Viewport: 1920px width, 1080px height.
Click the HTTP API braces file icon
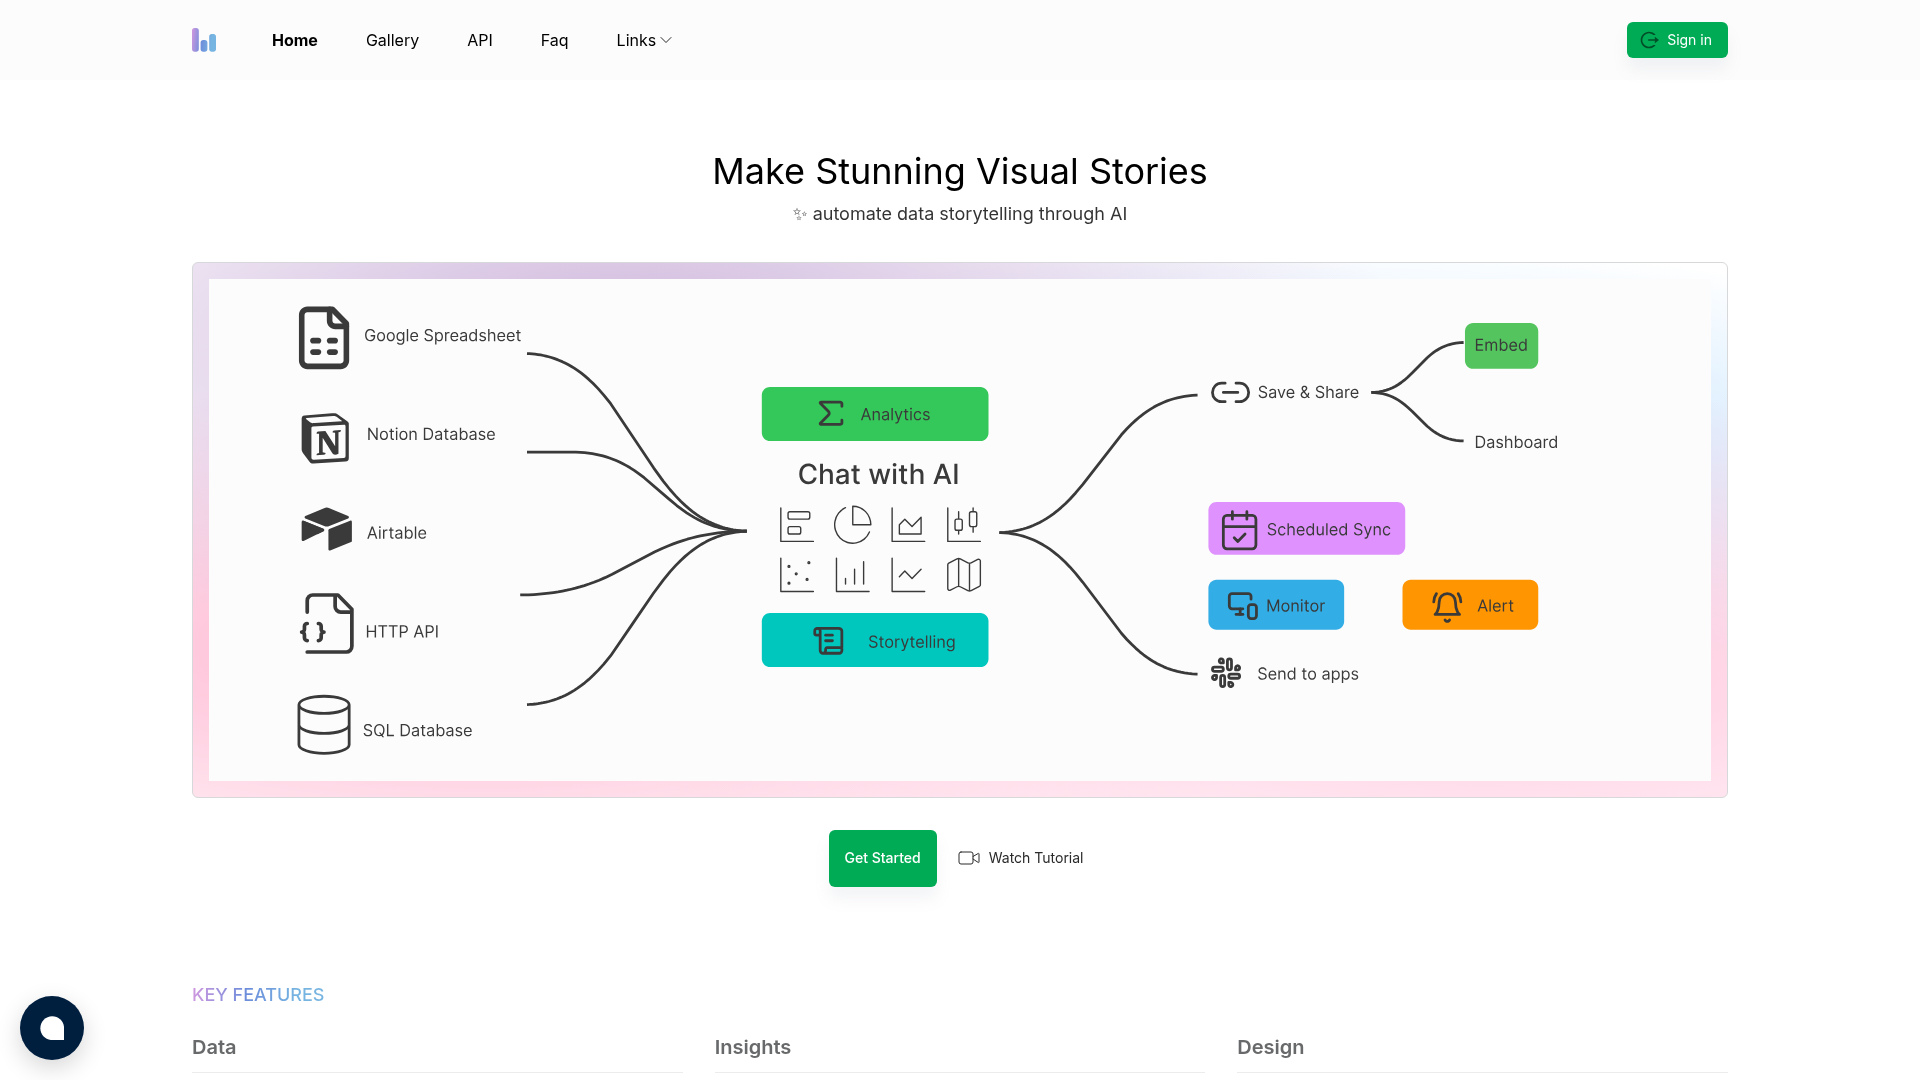click(326, 623)
